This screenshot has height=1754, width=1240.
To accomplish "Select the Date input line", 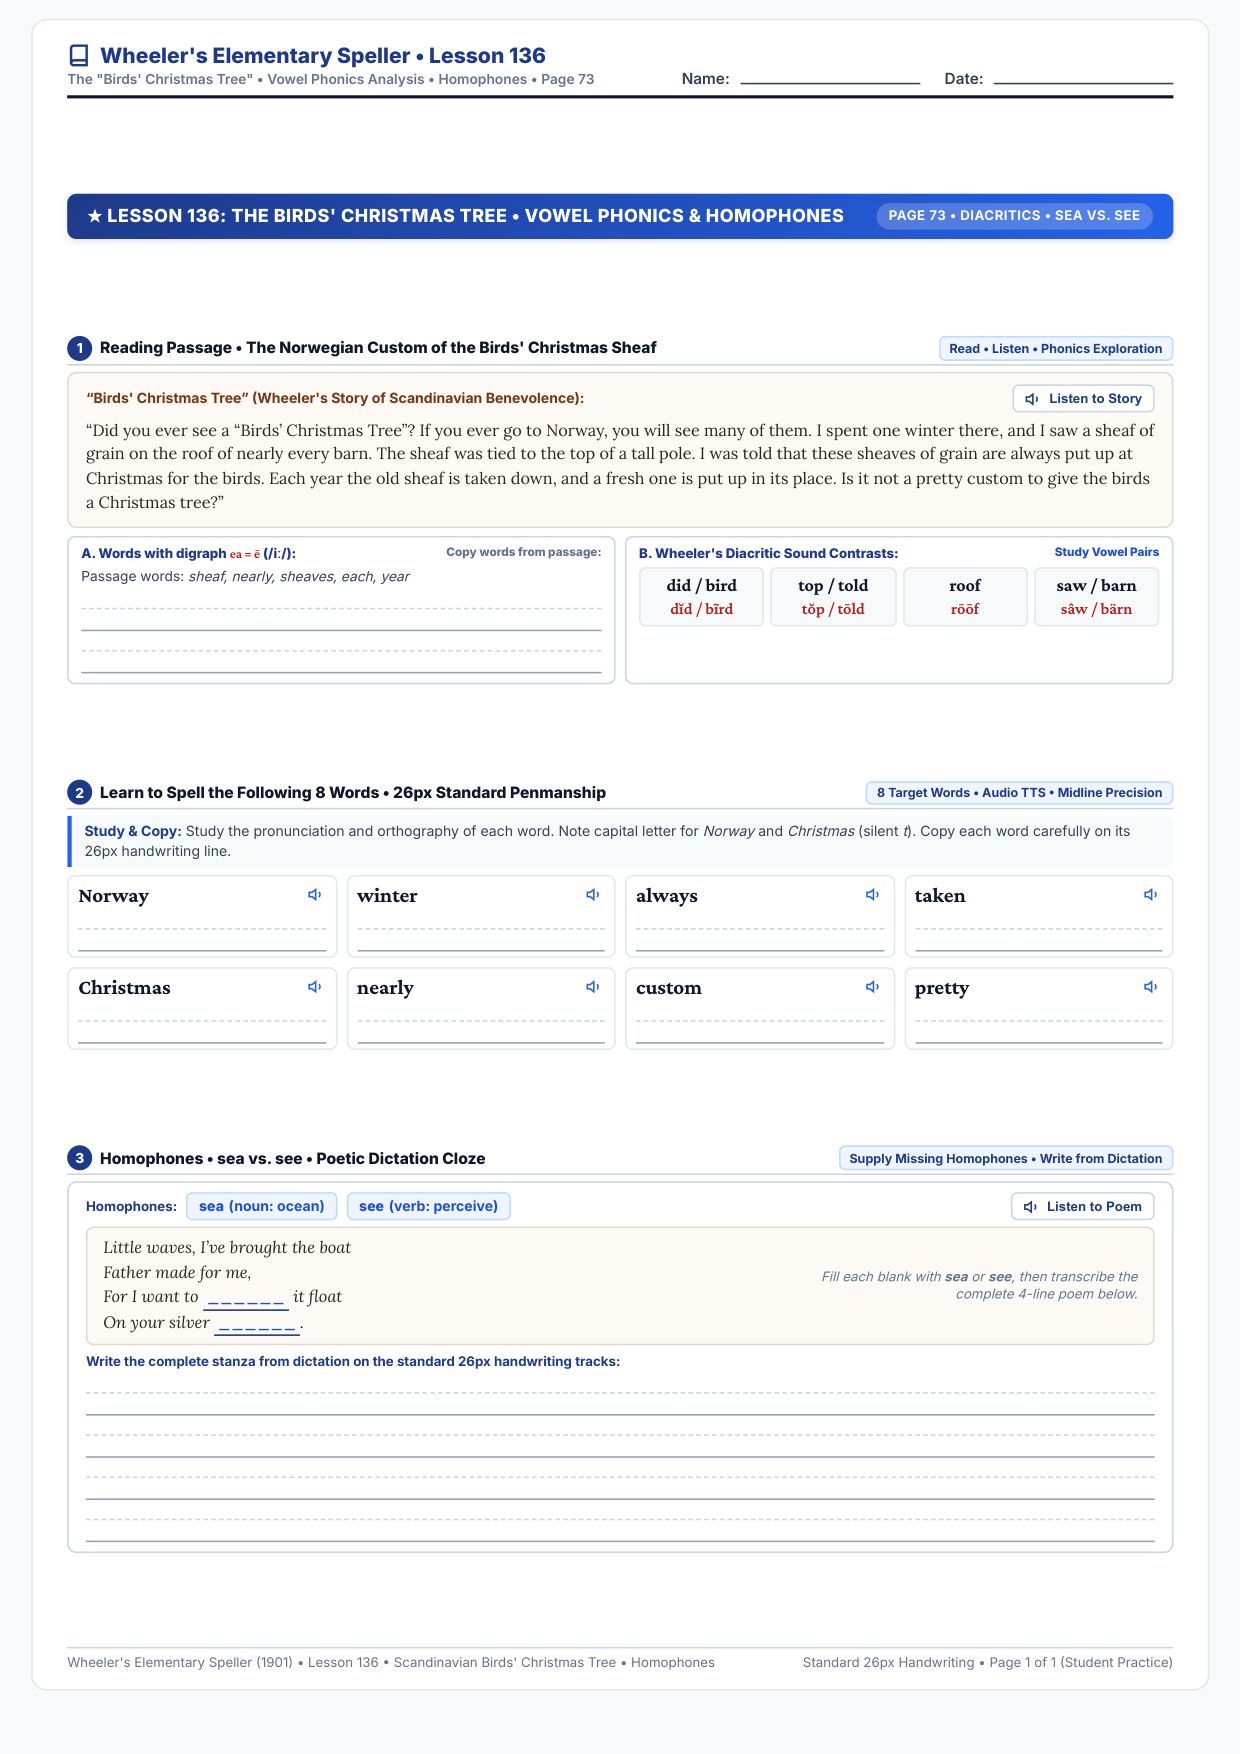I will 1083,78.
